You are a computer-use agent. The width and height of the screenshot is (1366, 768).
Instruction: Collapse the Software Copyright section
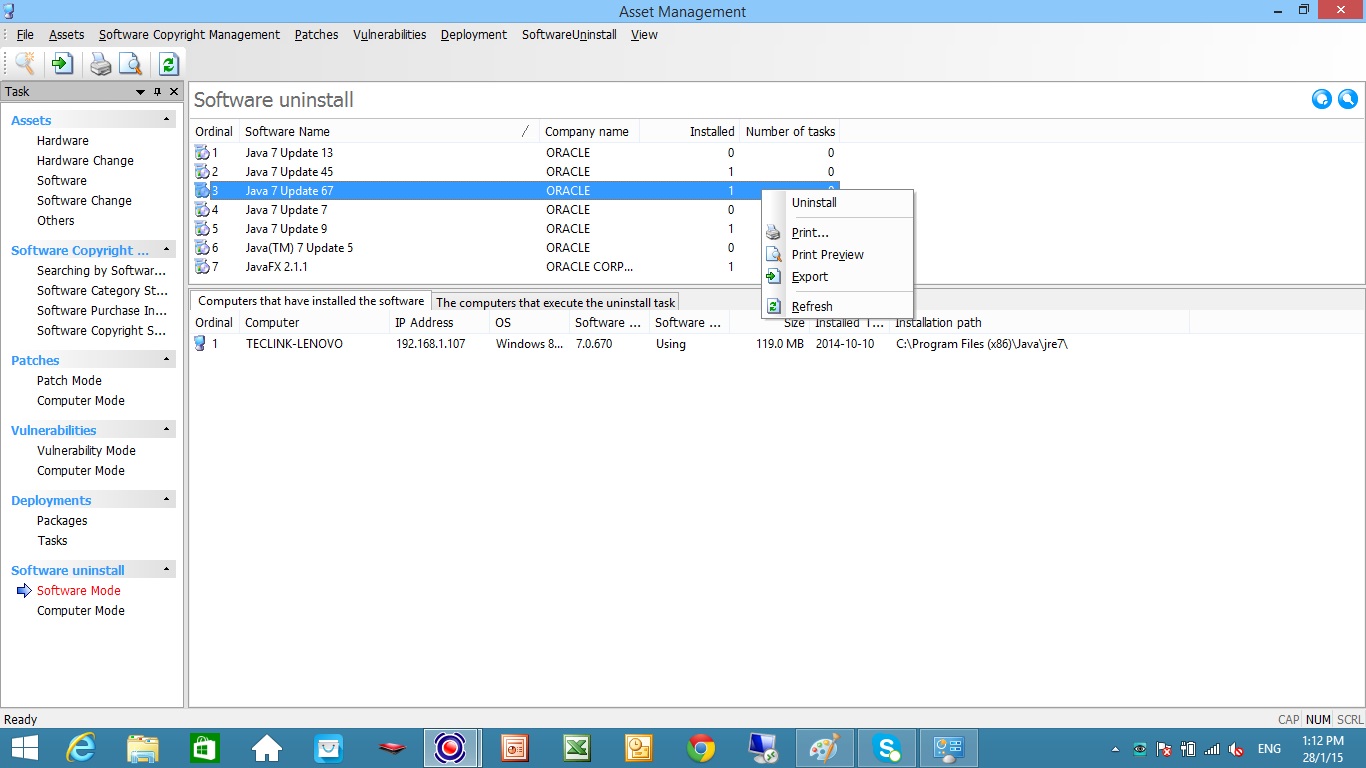pos(167,250)
